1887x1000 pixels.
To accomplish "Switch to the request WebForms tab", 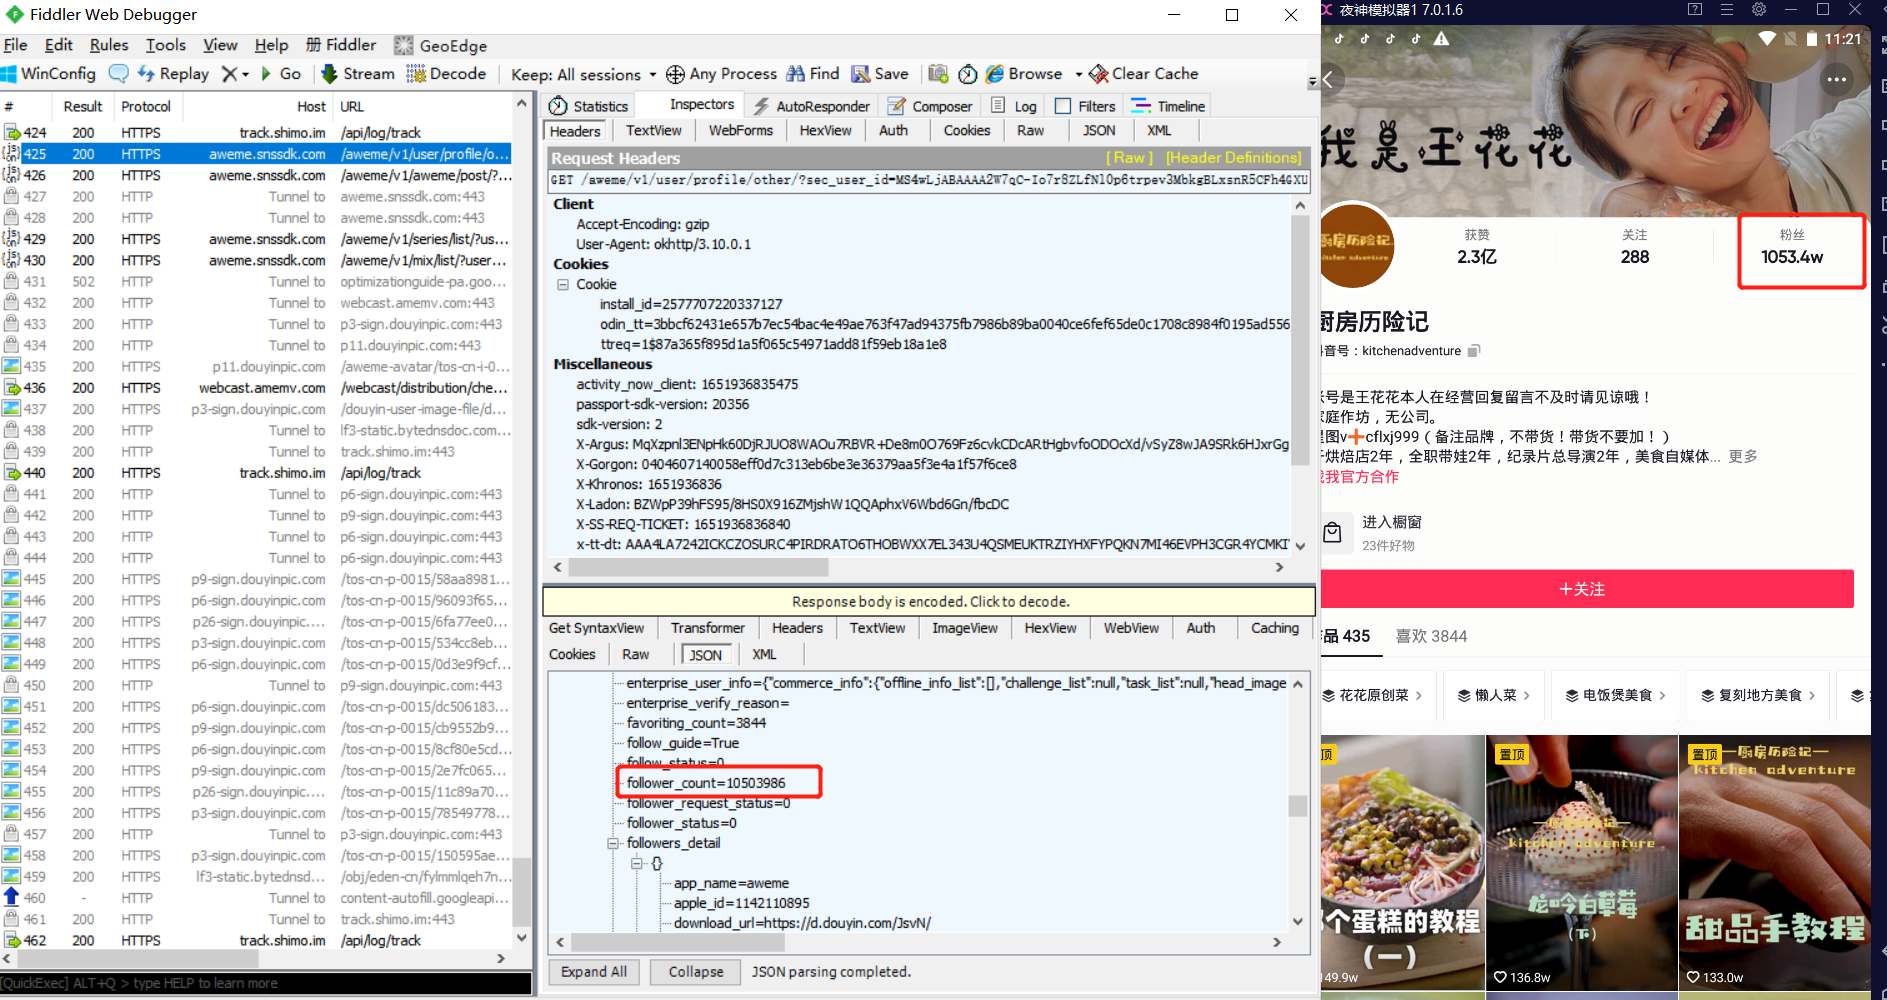I will click(740, 131).
